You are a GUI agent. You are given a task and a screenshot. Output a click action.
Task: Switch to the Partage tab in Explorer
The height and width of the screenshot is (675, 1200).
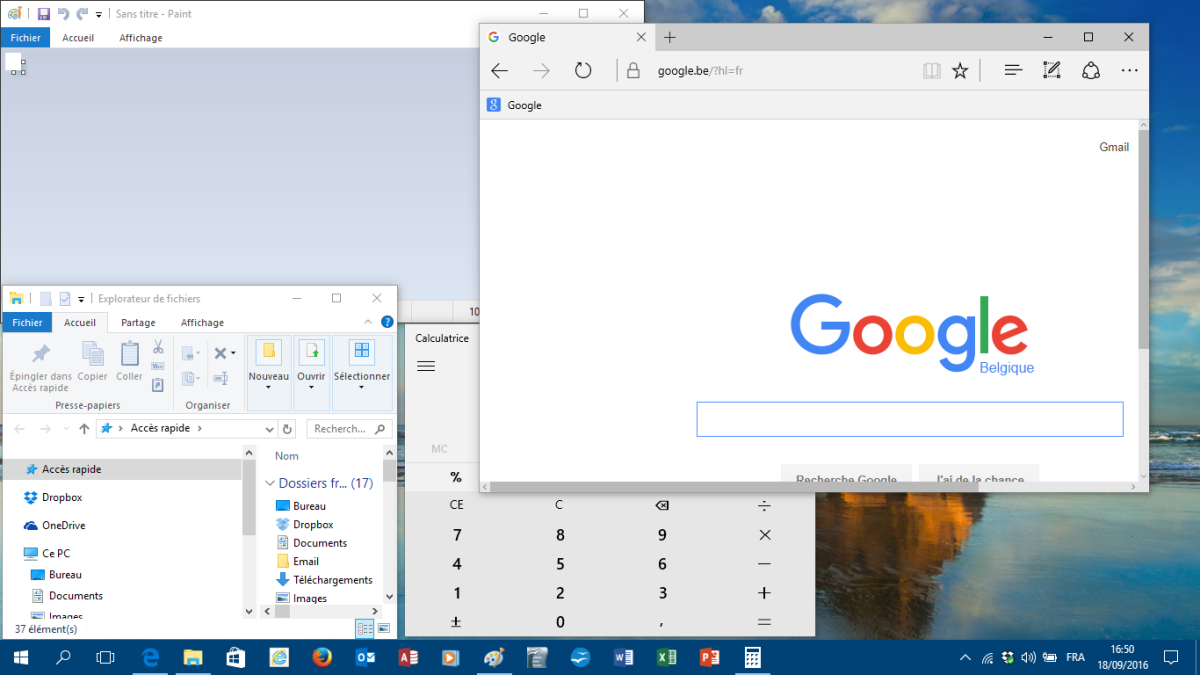click(138, 322)
